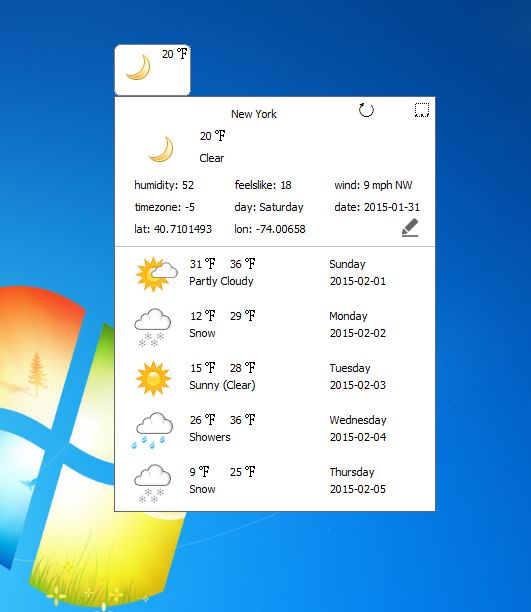Click 'Showers' forecast text

[x=210, y=437]
